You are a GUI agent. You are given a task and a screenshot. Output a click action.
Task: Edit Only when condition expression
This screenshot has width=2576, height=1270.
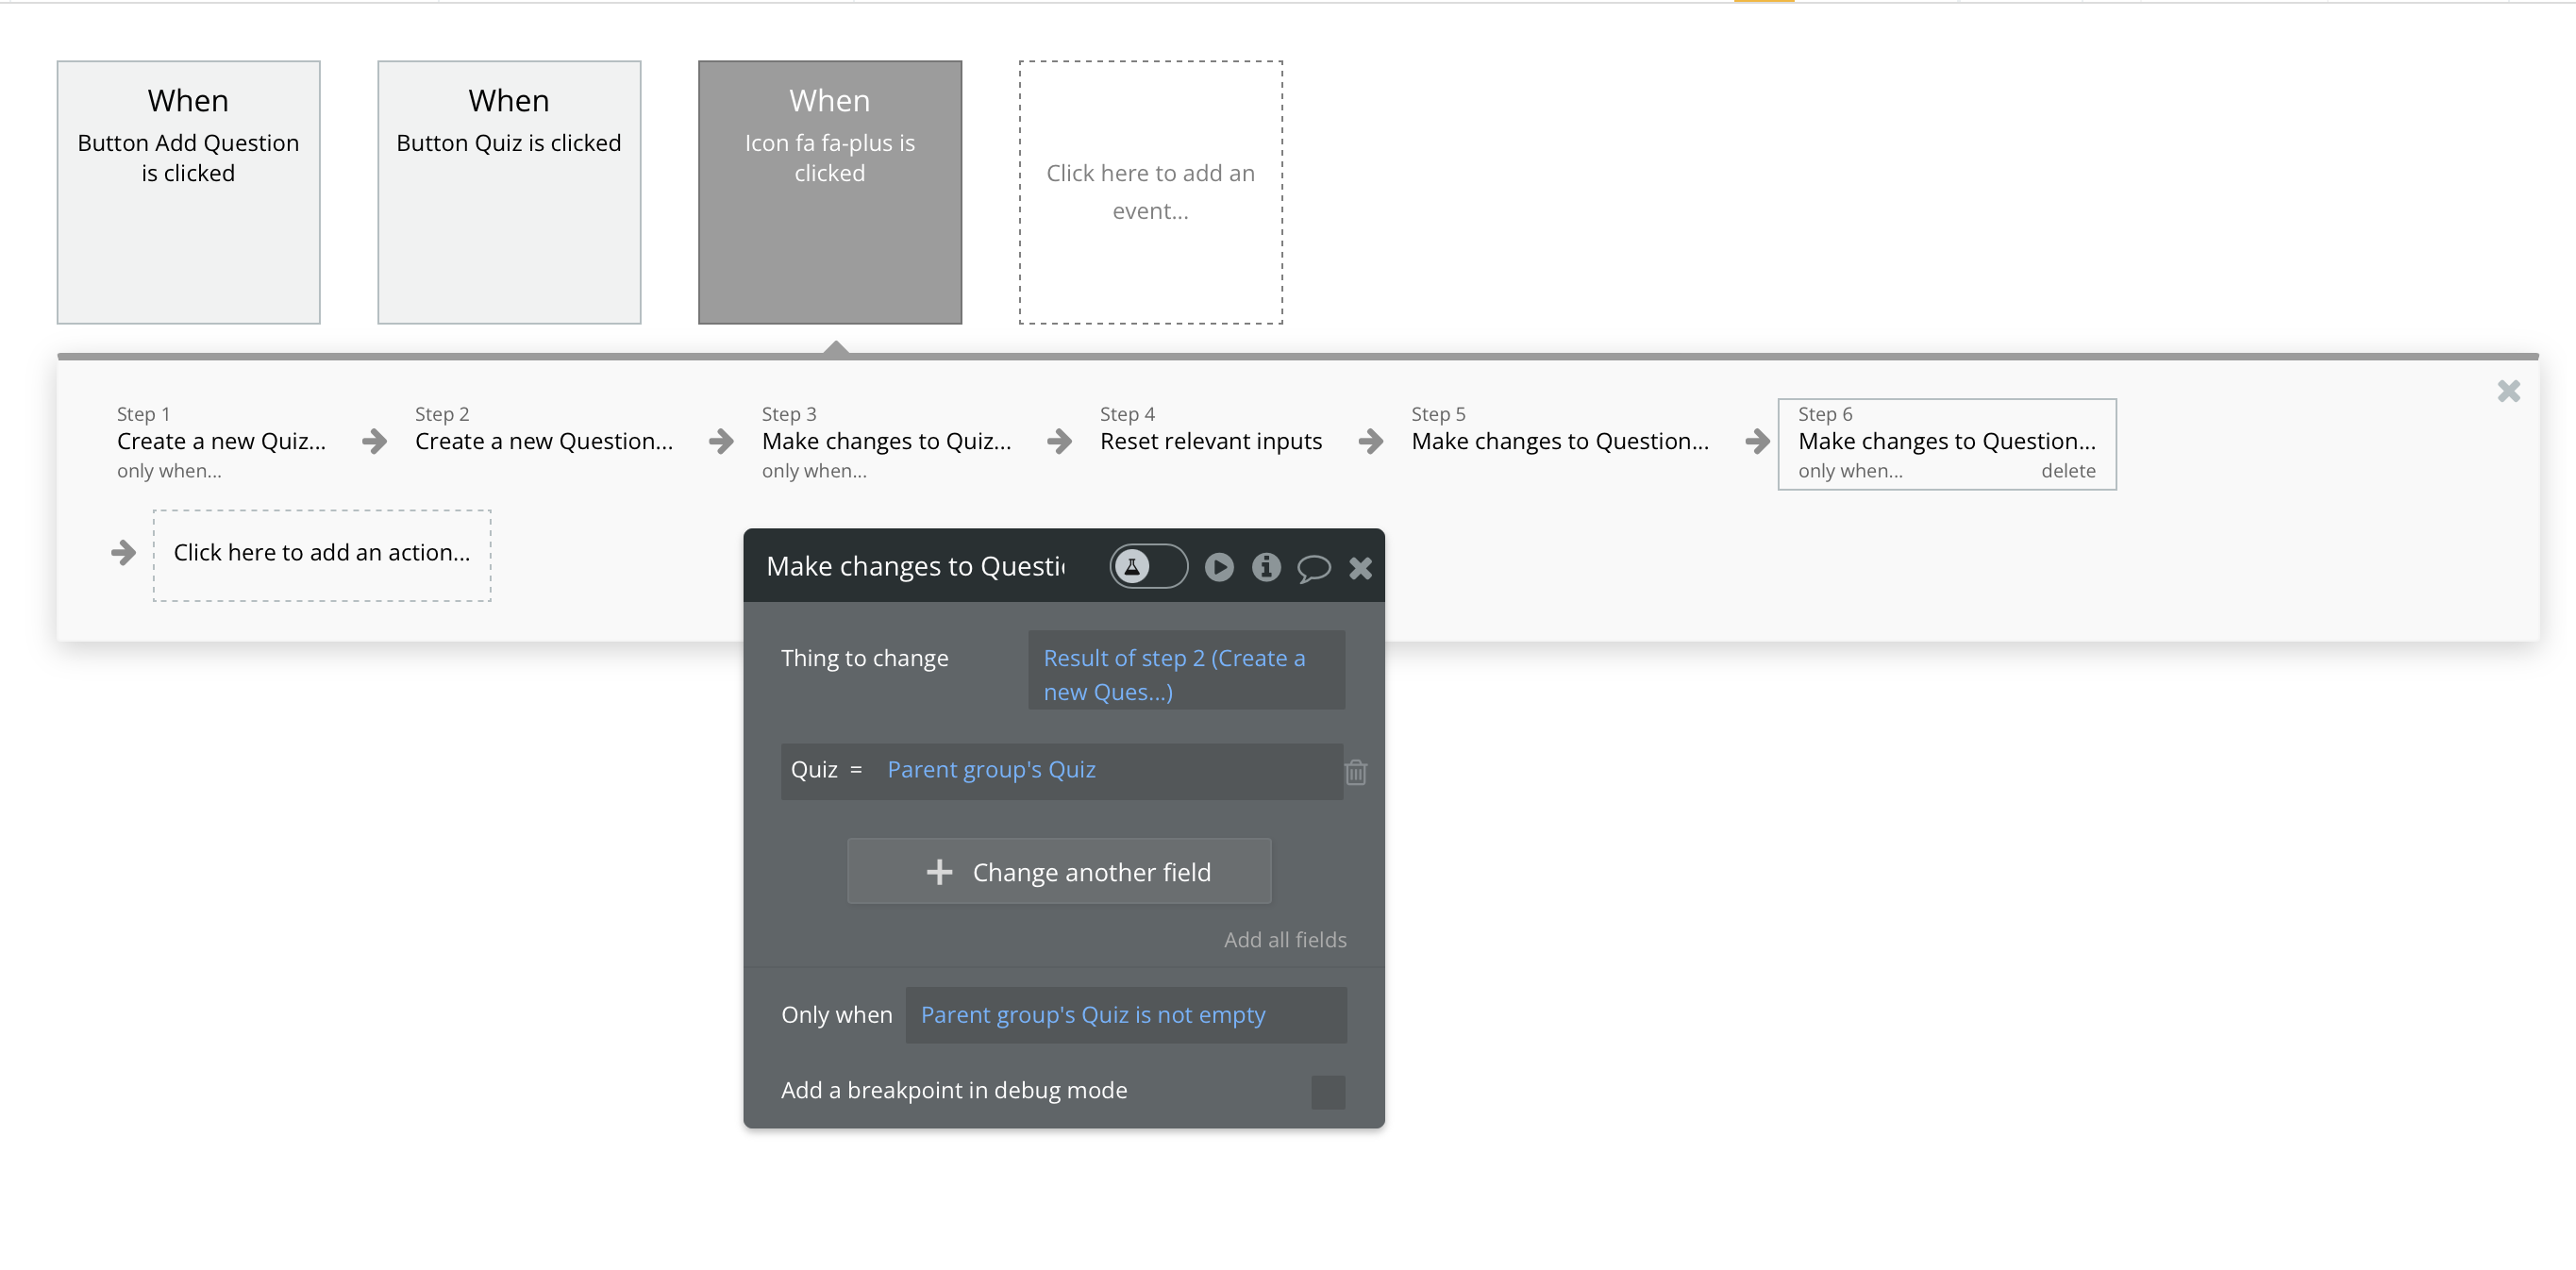(x=1126, y=1015)
